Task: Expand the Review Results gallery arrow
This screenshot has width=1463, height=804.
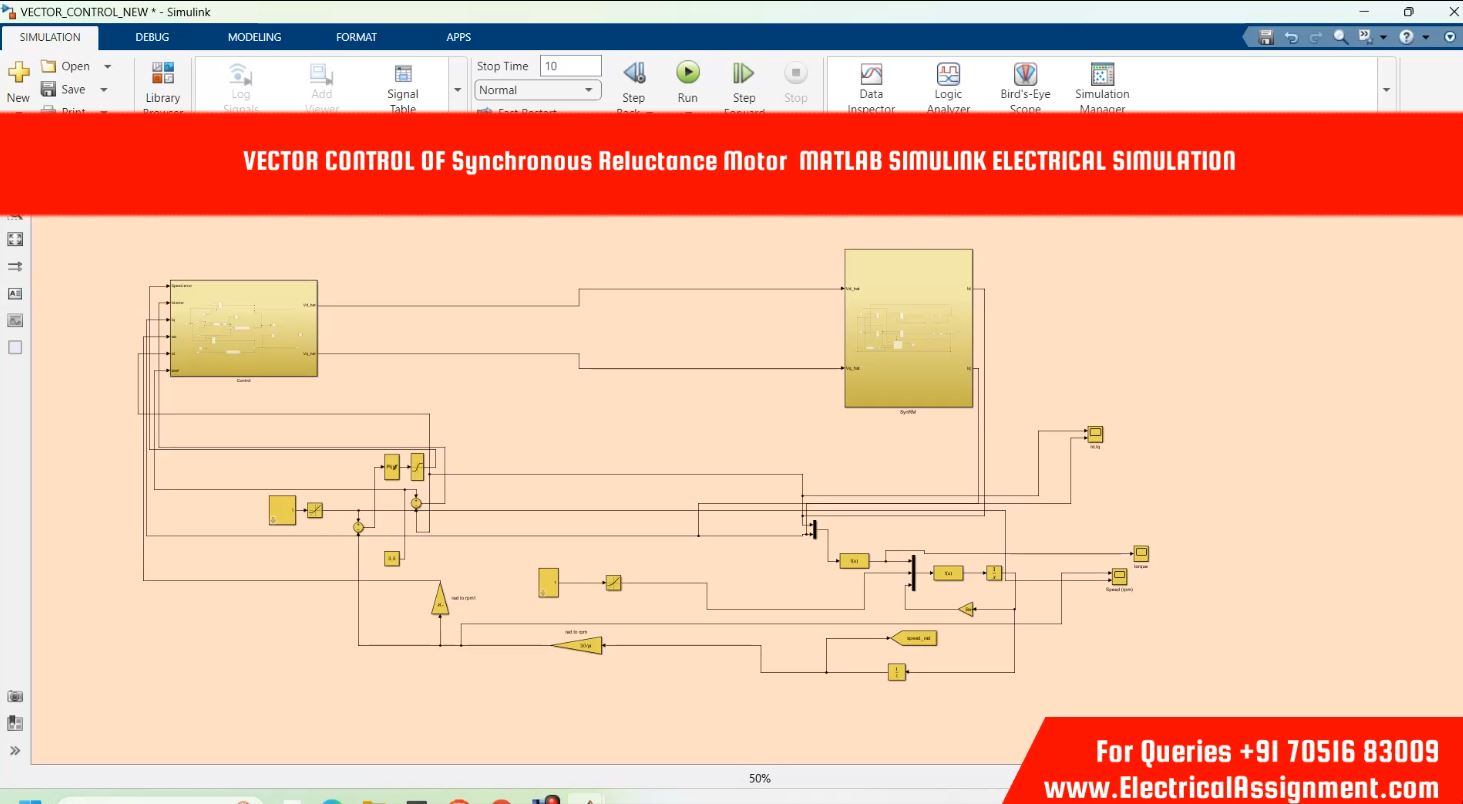Action: click(x=1386, y=90)
